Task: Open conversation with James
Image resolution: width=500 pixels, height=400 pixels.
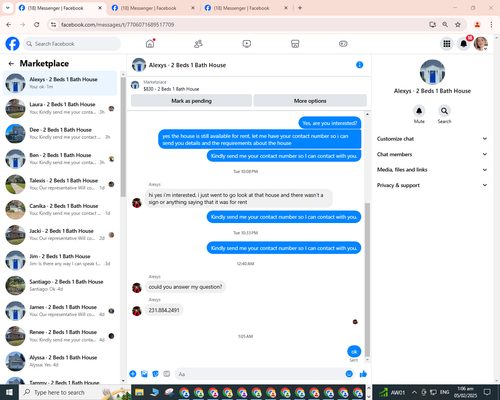Action: [60, 311]
